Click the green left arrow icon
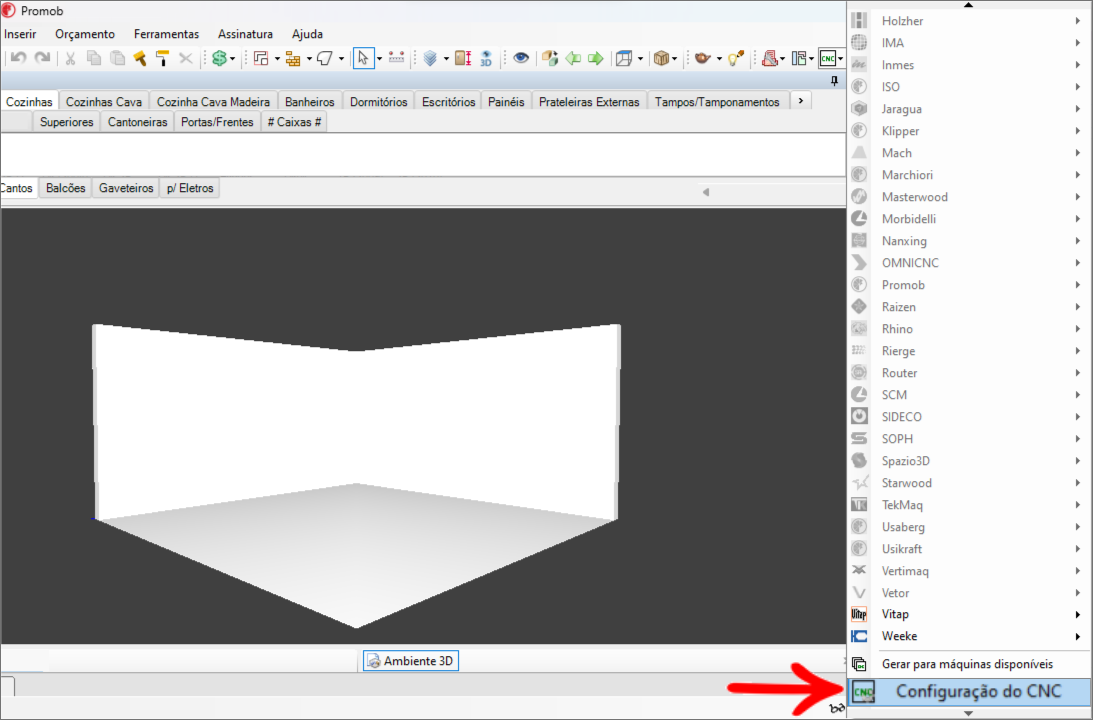Viewport: 1093px width, 720px height. point(573,59)
